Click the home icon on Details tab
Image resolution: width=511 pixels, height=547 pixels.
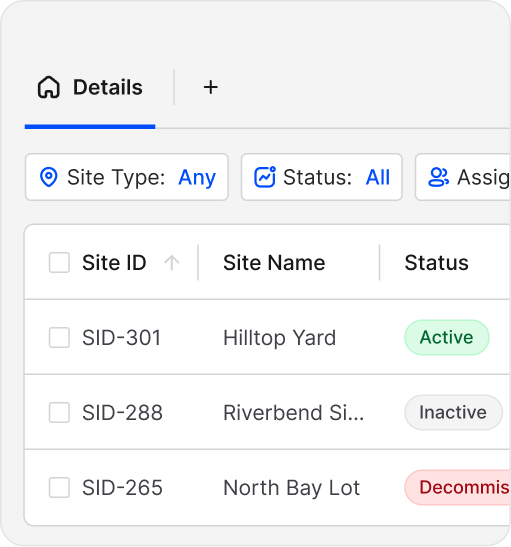(x=49, y=87)
